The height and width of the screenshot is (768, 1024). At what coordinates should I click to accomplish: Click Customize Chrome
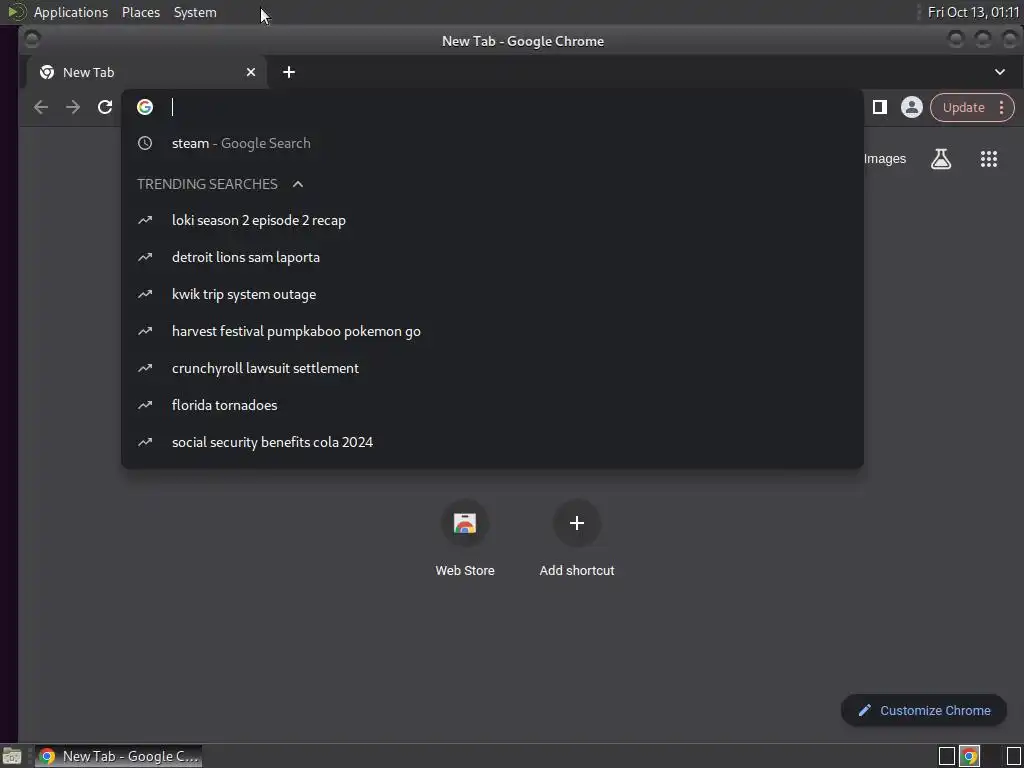click(923, 711)
